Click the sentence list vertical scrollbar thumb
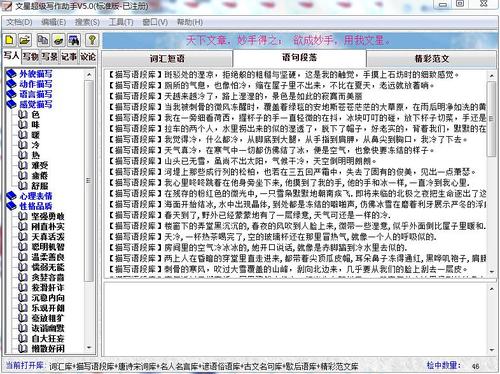Screen dimensions: 500x374 (x=491, y=118)
